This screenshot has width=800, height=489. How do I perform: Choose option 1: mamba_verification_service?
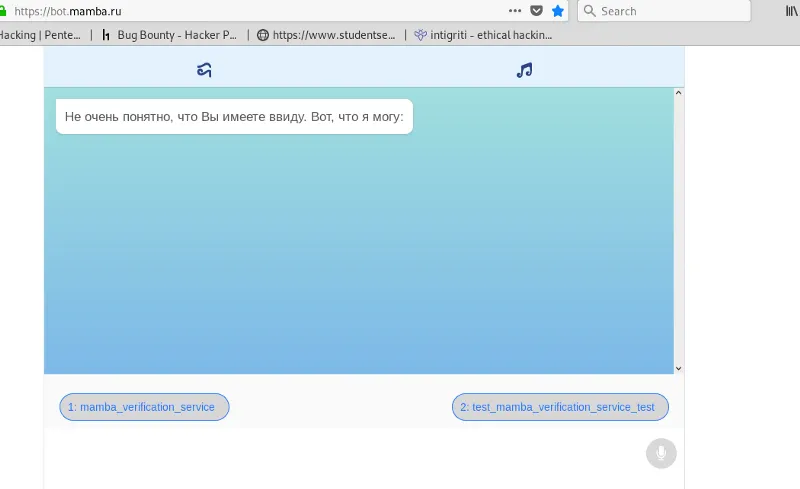point(144,407)
